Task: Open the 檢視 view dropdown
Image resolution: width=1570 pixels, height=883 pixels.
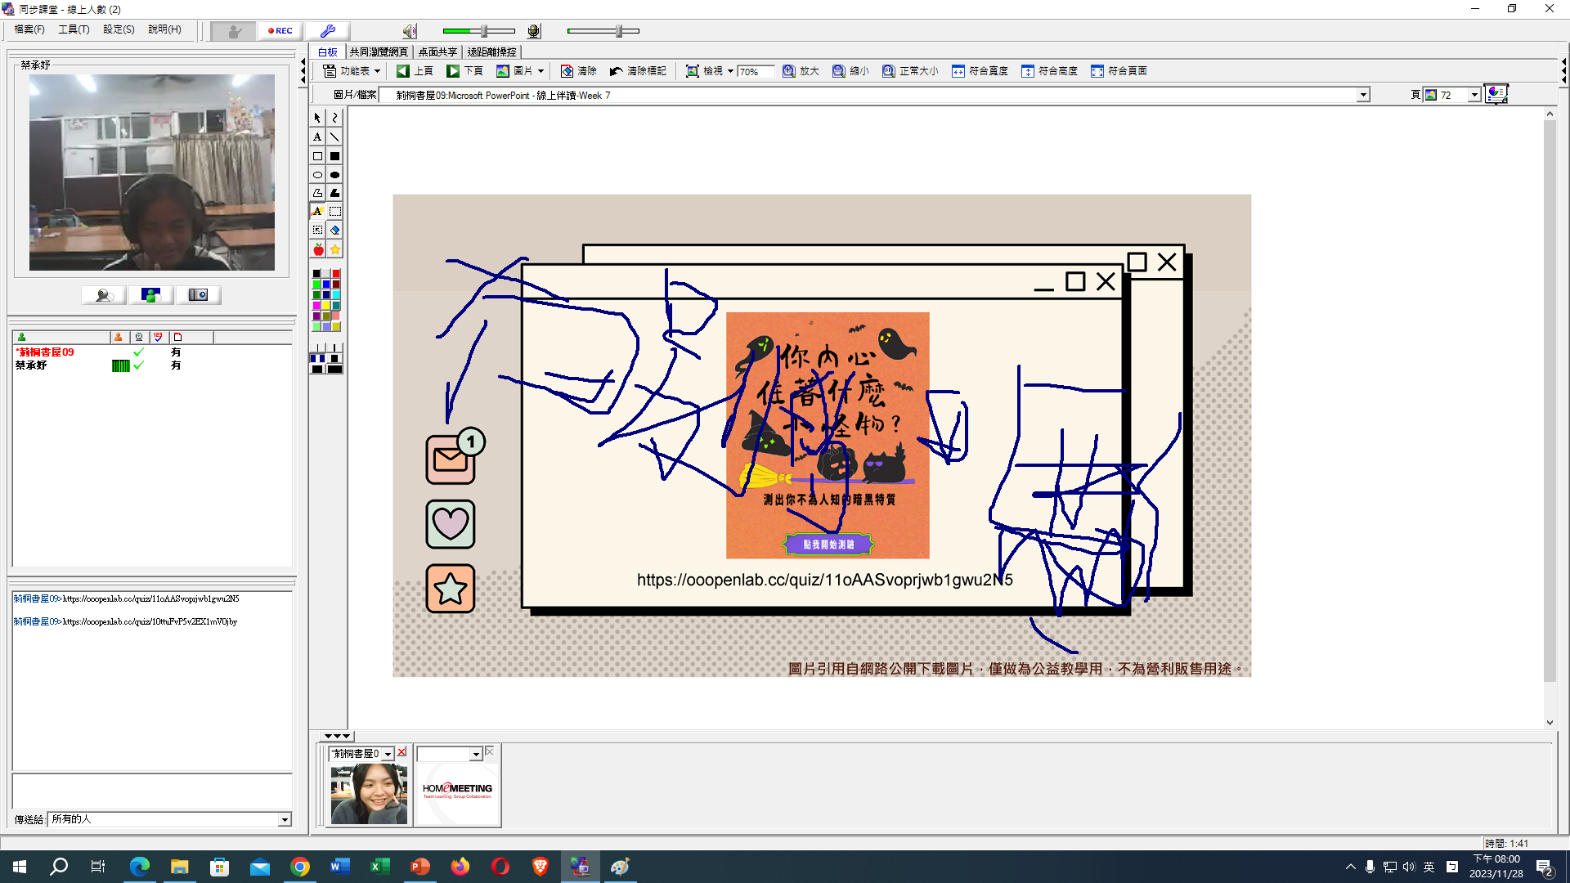Action: (709, 71)
